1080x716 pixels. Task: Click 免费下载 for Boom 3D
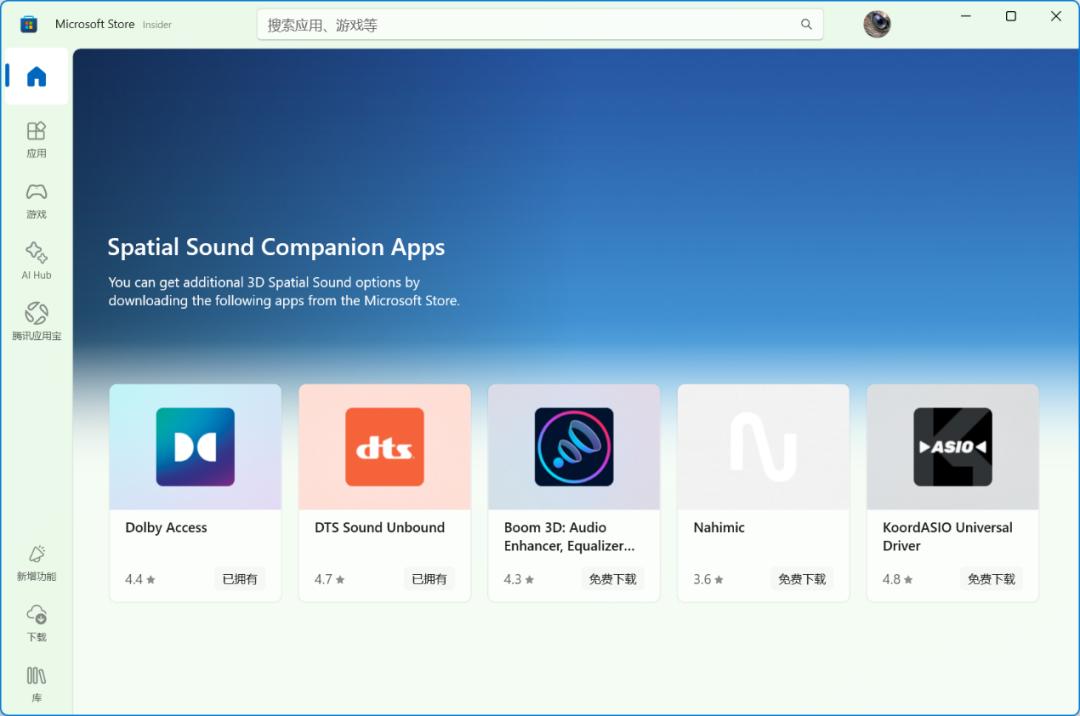click(x=612, y=579)
